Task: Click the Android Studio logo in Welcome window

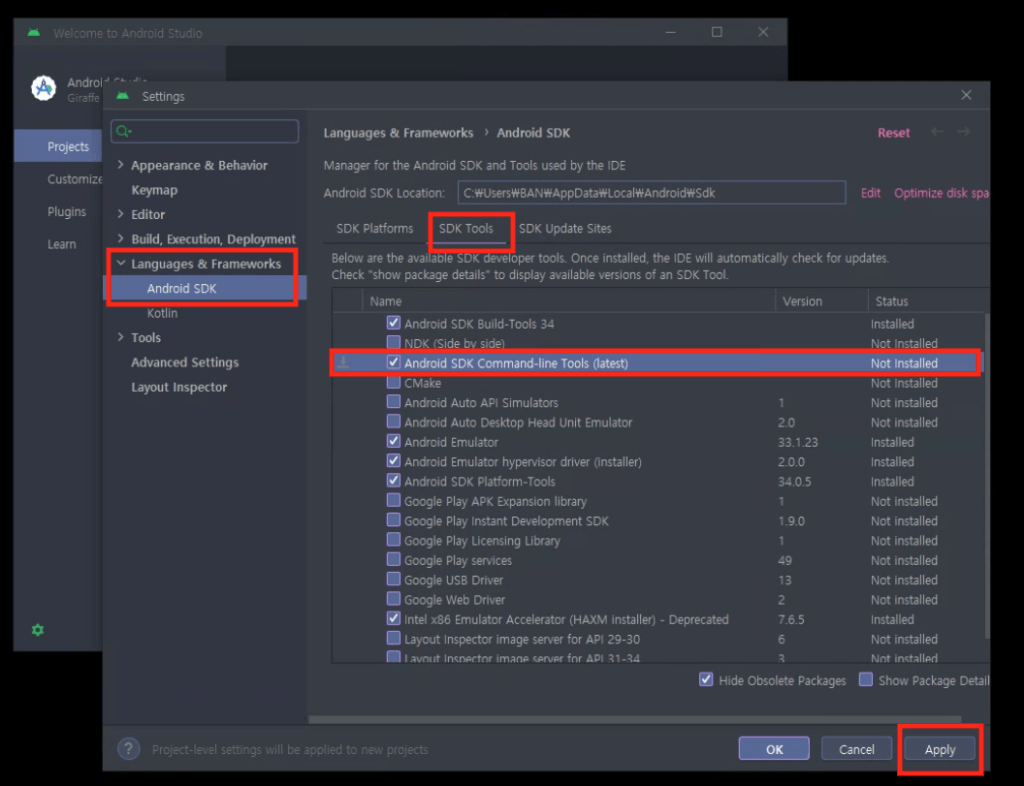Action: 44,87
